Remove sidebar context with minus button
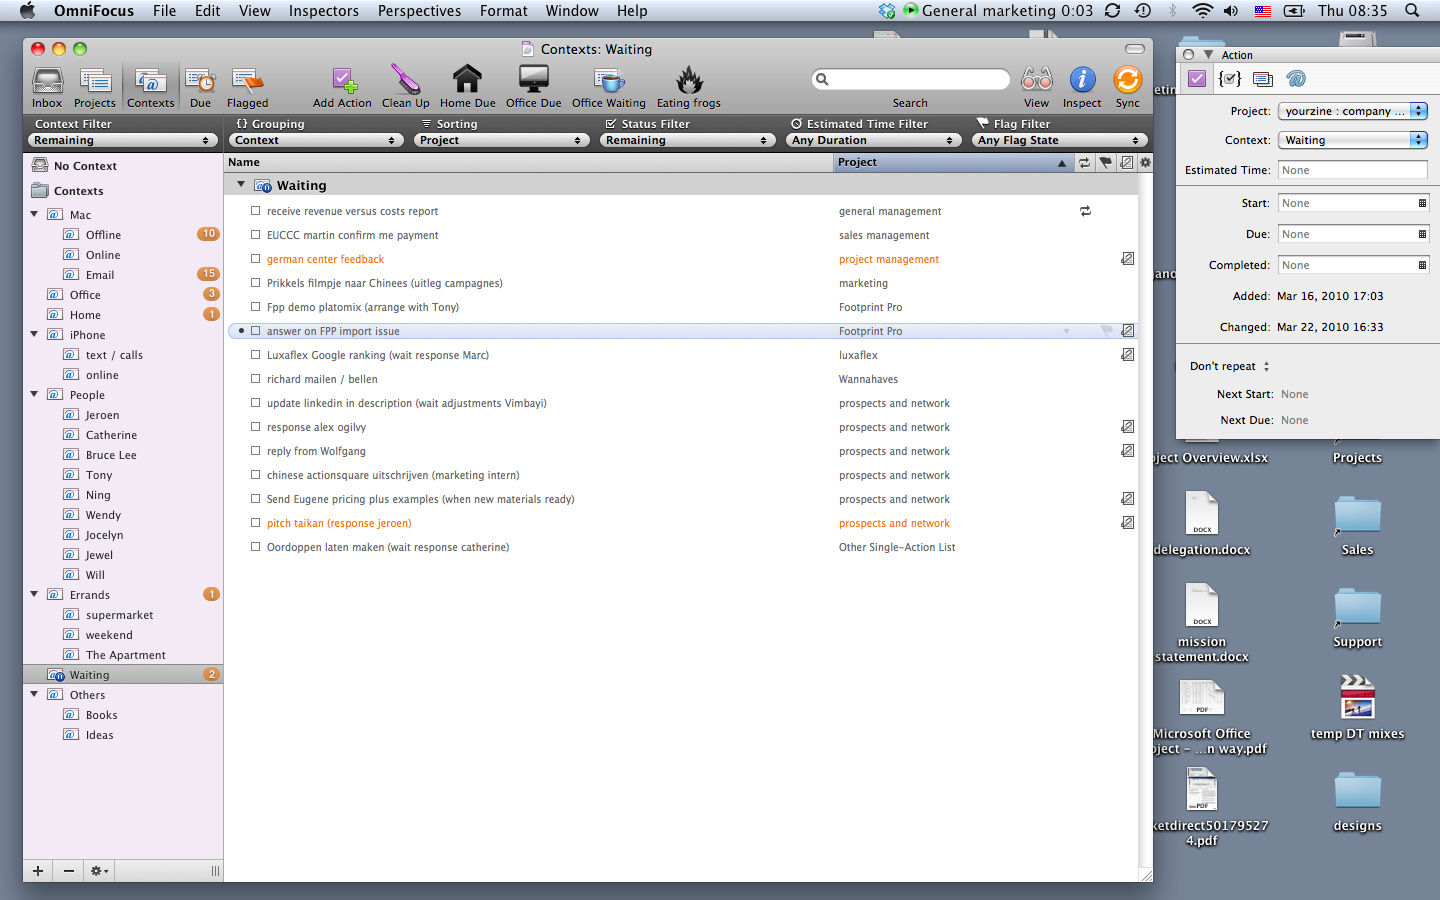 coord(69,871)
